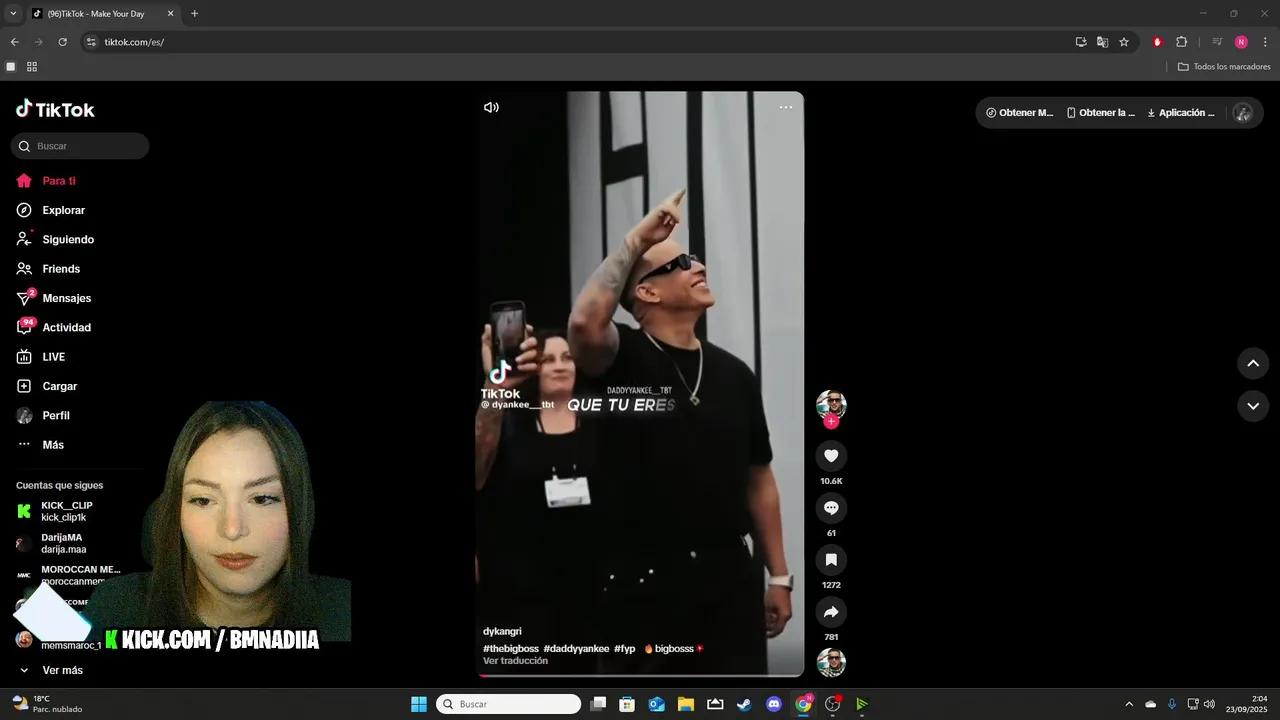Image resolution: width=1280 pixels, height=720 pixels.
Task: Open the #fyp hashtag
Action: (x=625, y=649)
